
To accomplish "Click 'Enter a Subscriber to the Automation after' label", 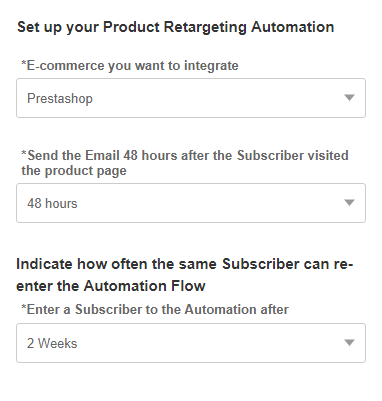I will coord(155,310).
